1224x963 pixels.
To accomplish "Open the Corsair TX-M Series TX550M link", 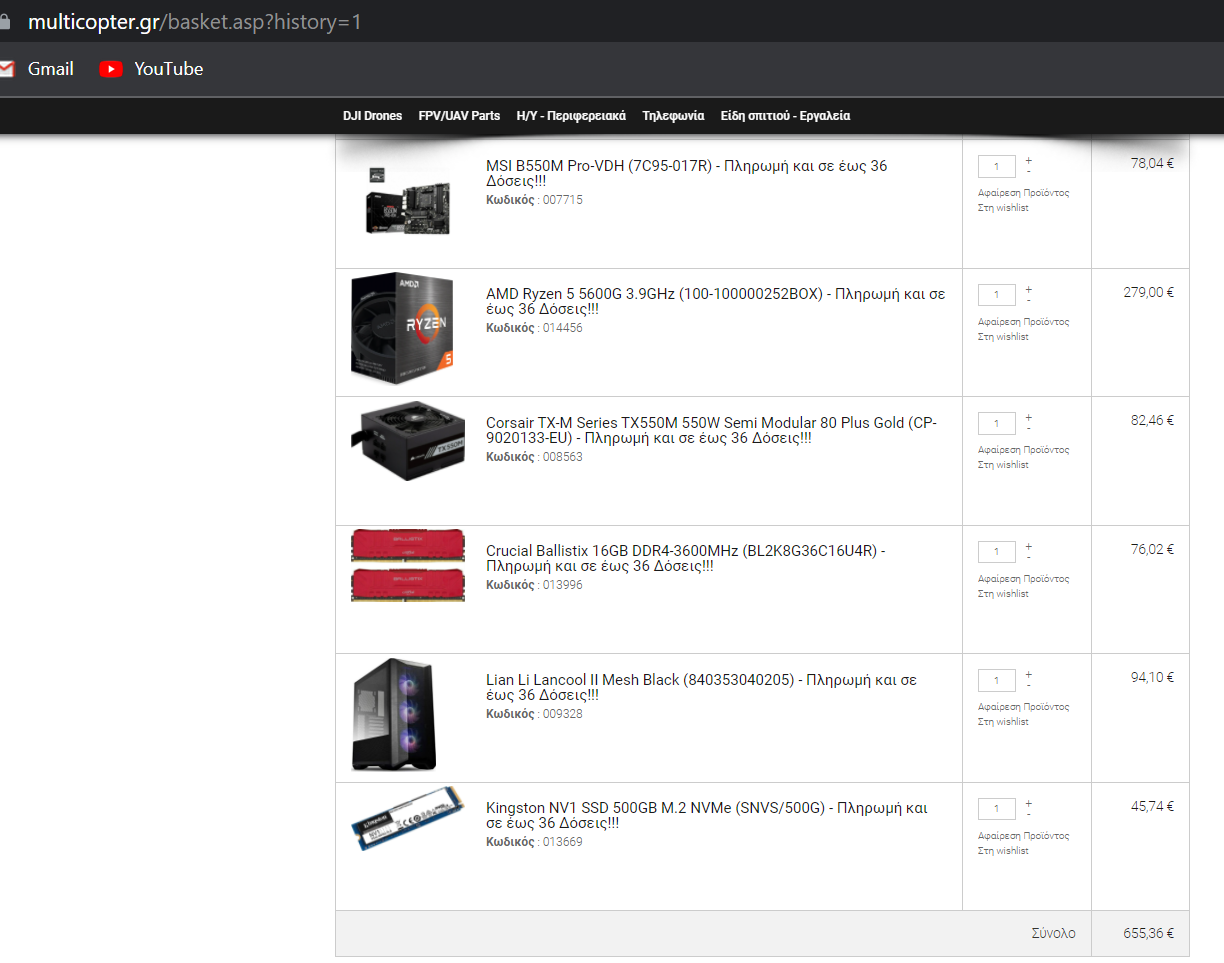I will (711, 430).
